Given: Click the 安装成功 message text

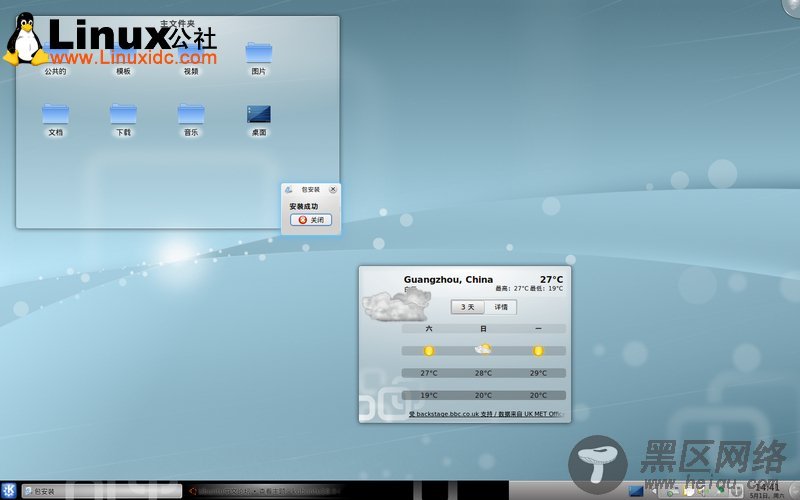Looking at the screenshot, I should (x=304, y=206).
